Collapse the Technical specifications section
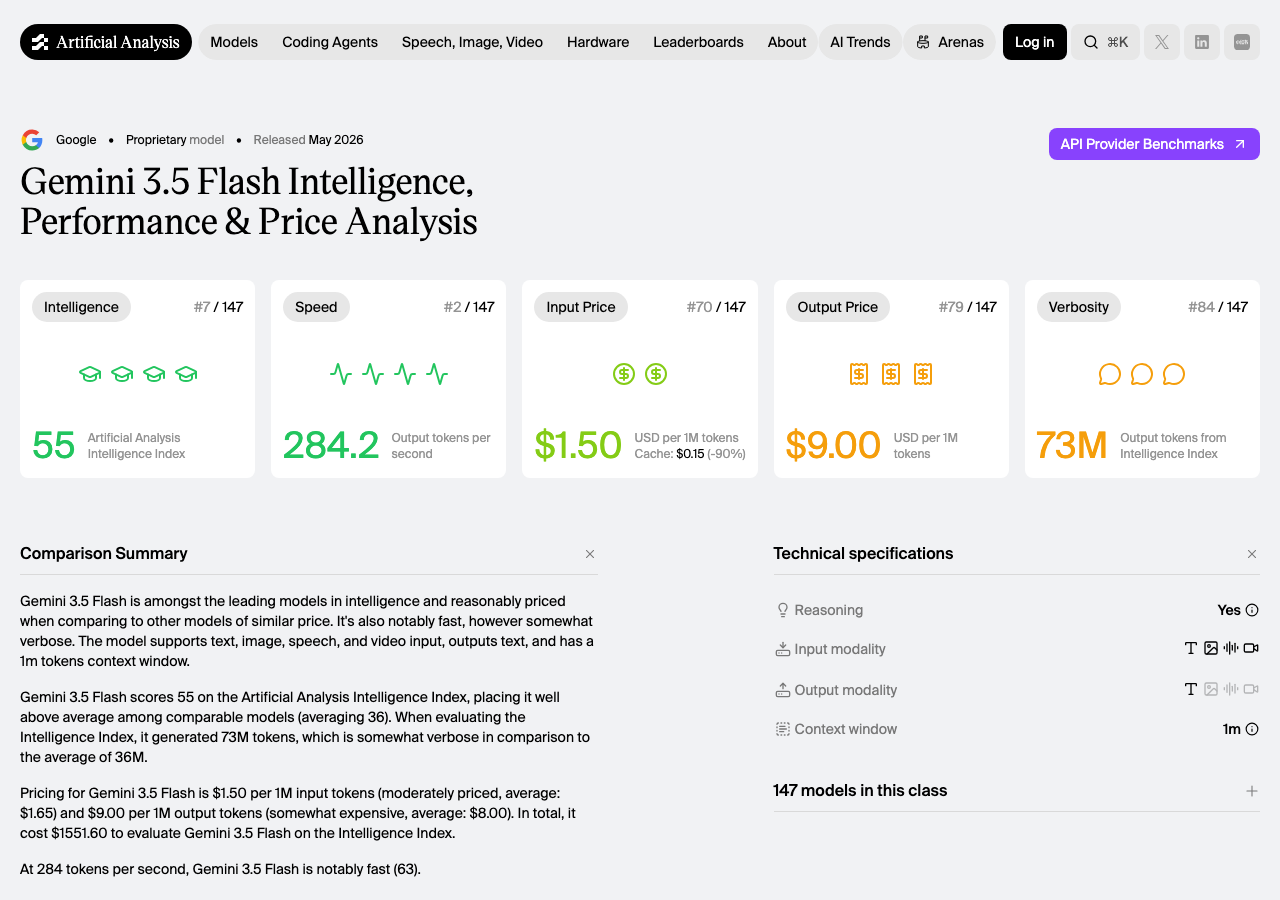The height and width of the screenshot is (900, 1280). pyautogui.click(x=1252, y=554)
